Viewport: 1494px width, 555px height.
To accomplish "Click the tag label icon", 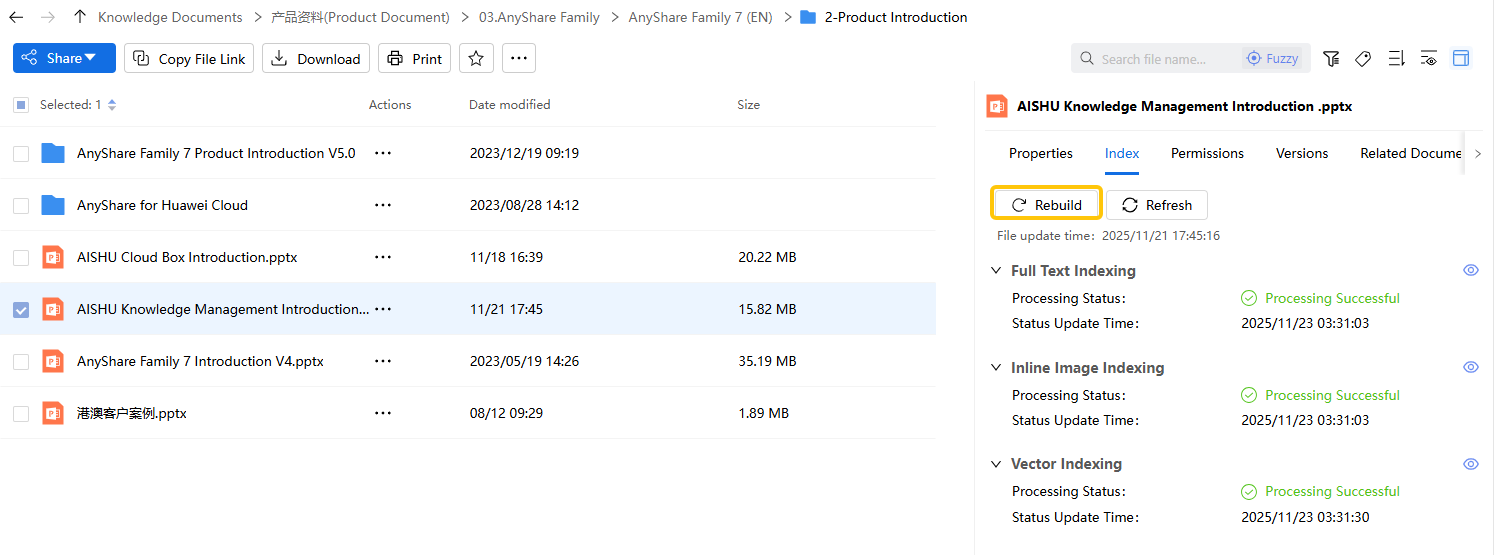I will [x=1363, y=59].
